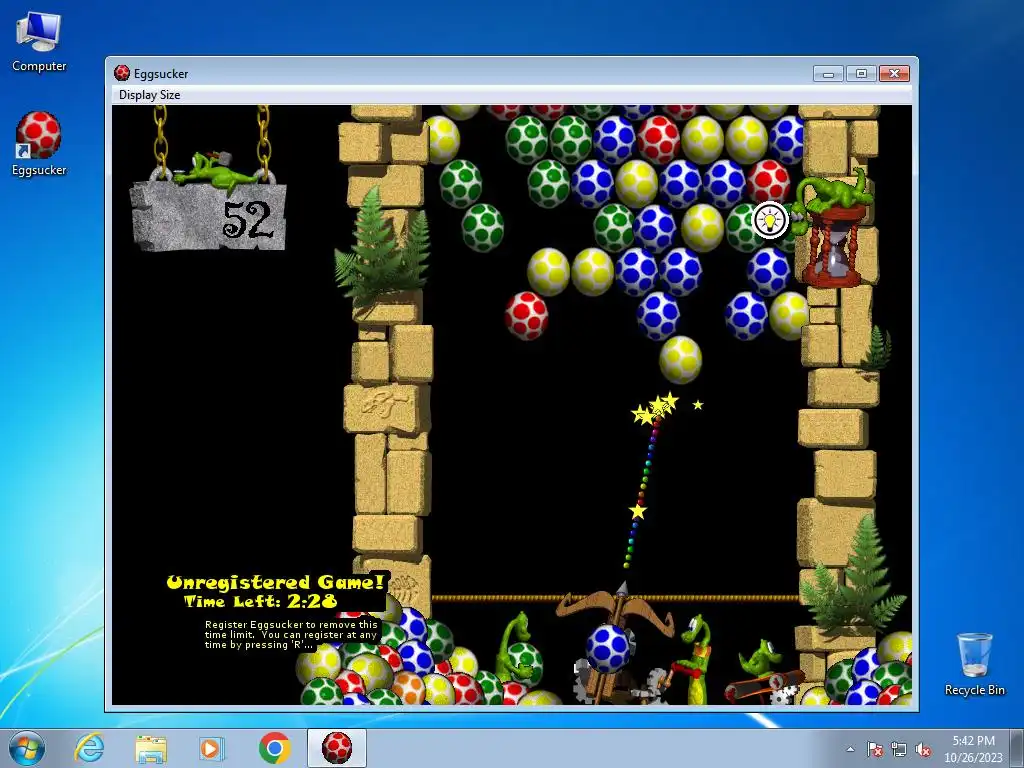Open Internet Explorer from the taskbar

(89, 748)
